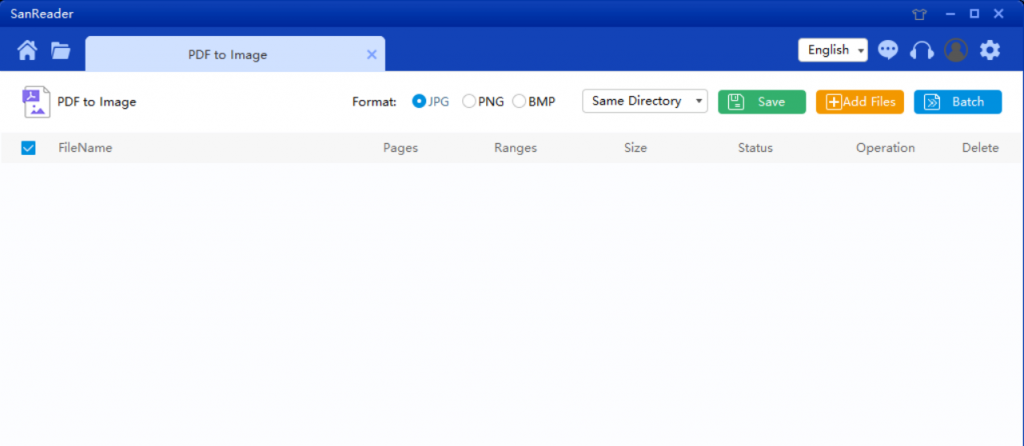This screenshot has height=446, width=1024.
Task: Open the feedback chat bubble icon
Action: point(888,50)
